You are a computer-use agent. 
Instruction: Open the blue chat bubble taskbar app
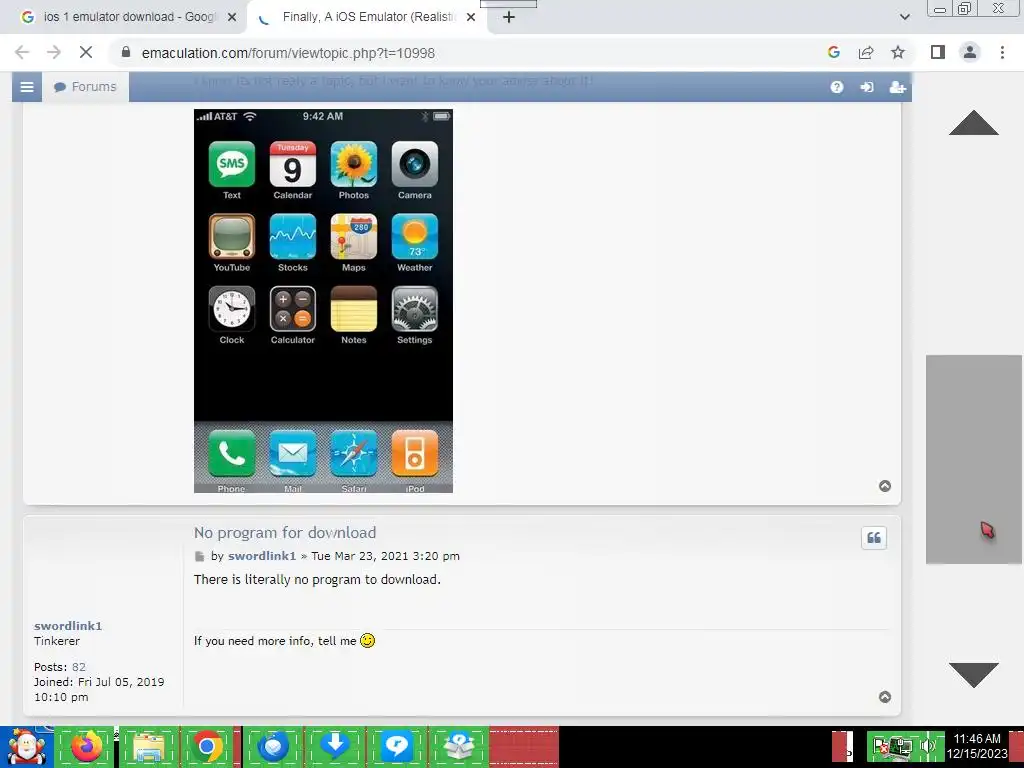pyautogui.click(x=396, y=746)
